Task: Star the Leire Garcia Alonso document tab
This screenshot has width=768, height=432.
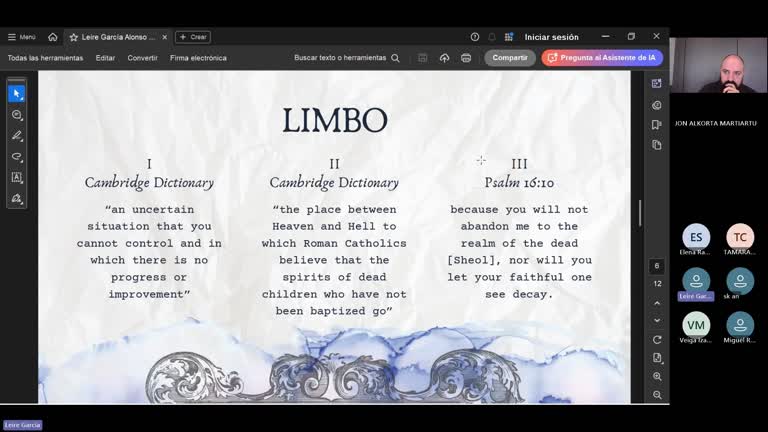Action: (x=74, y=37)
